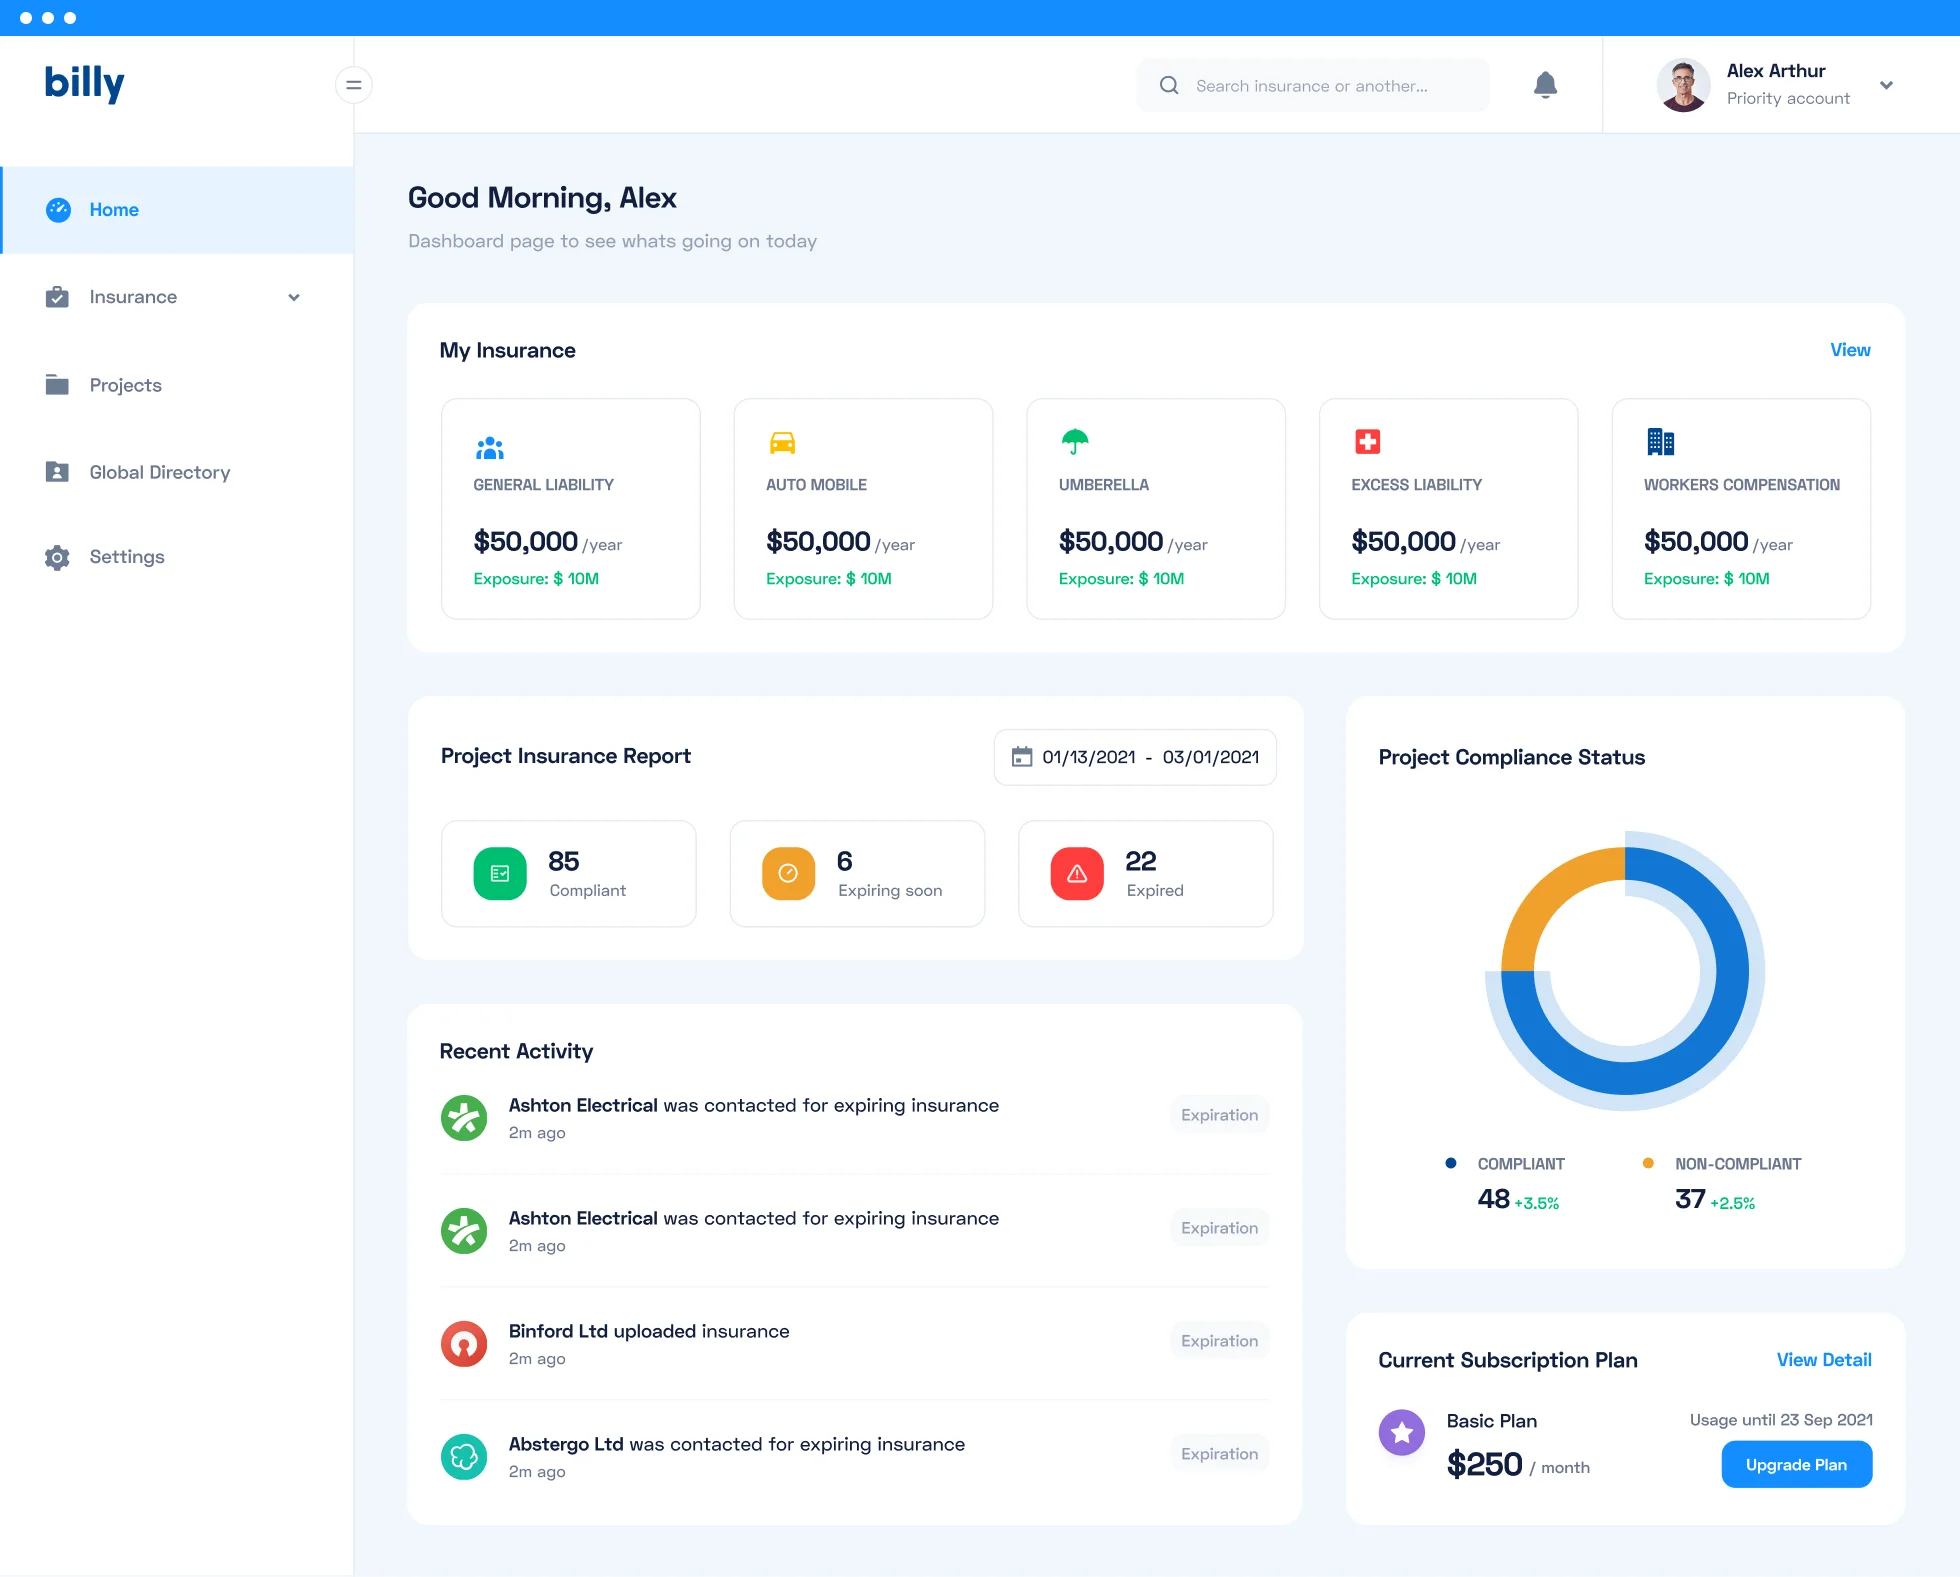Click the red Expired warning icon

click(1077, 874)
